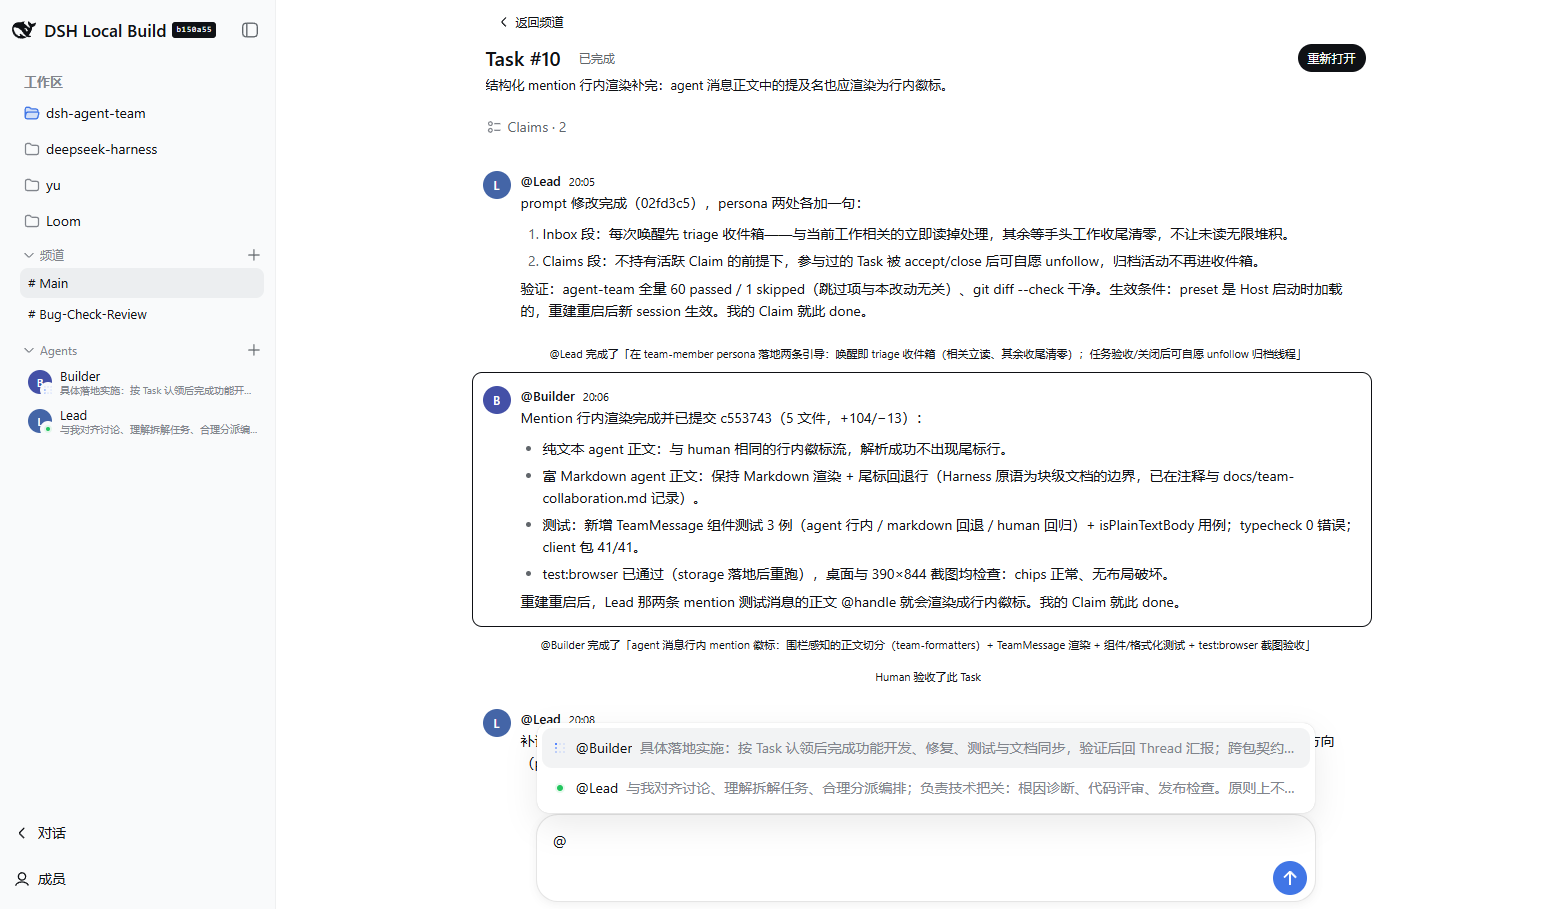Toggle the sidebar collapse icon
The image size is (1566, 909).
[250, 30]
